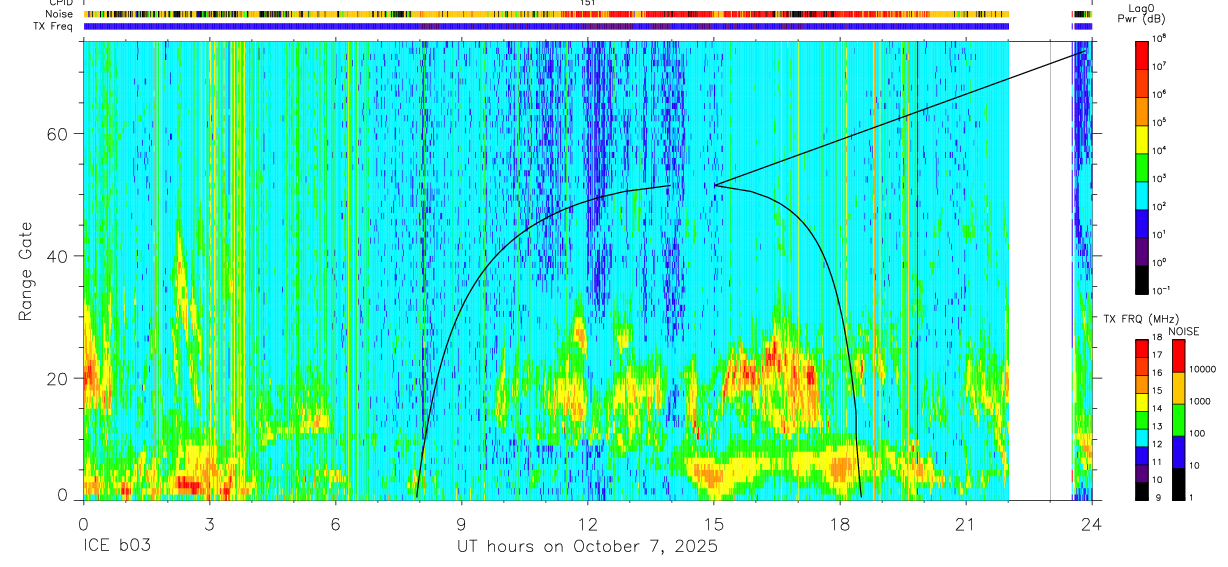Click the '100' label on NOISE scale
Image resolution: width=1228 pixels, height=567 pixels.
pyautogui.click(x=1199, y=433)
